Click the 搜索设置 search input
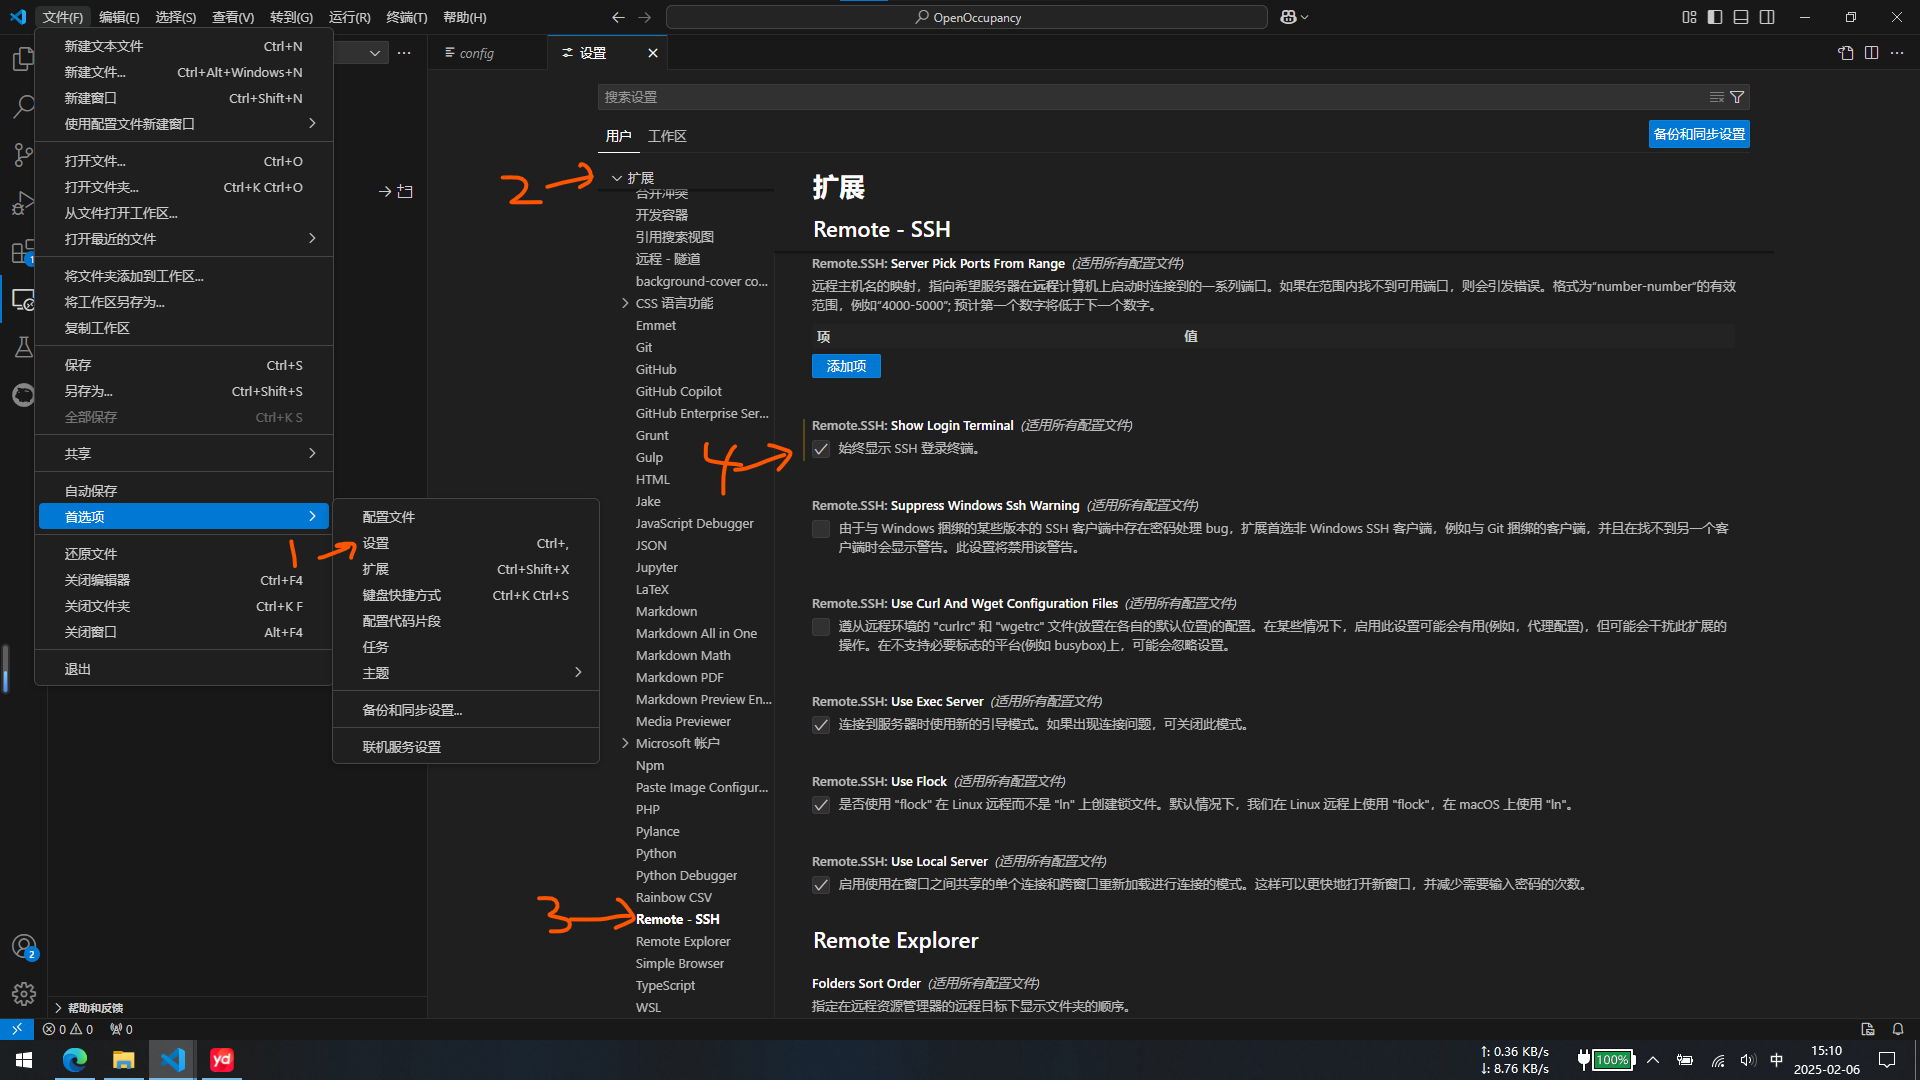This screenshot has width=1920, height=1080. [x=1150, y=97]
